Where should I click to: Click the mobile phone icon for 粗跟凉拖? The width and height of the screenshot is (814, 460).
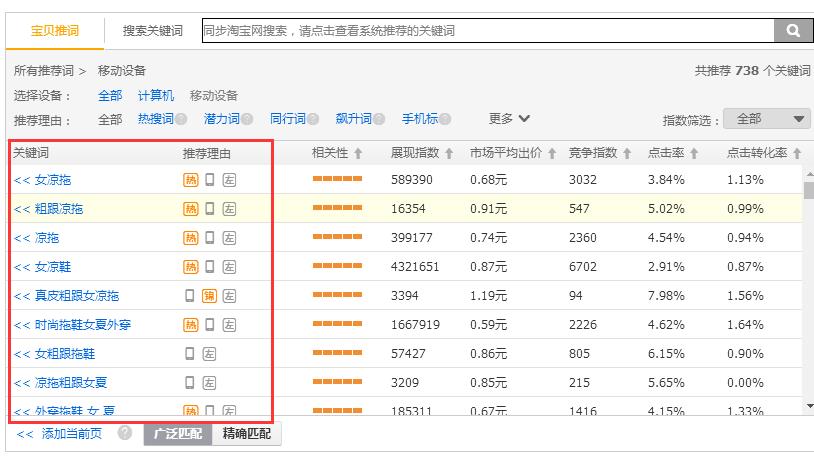pos(210,209)
